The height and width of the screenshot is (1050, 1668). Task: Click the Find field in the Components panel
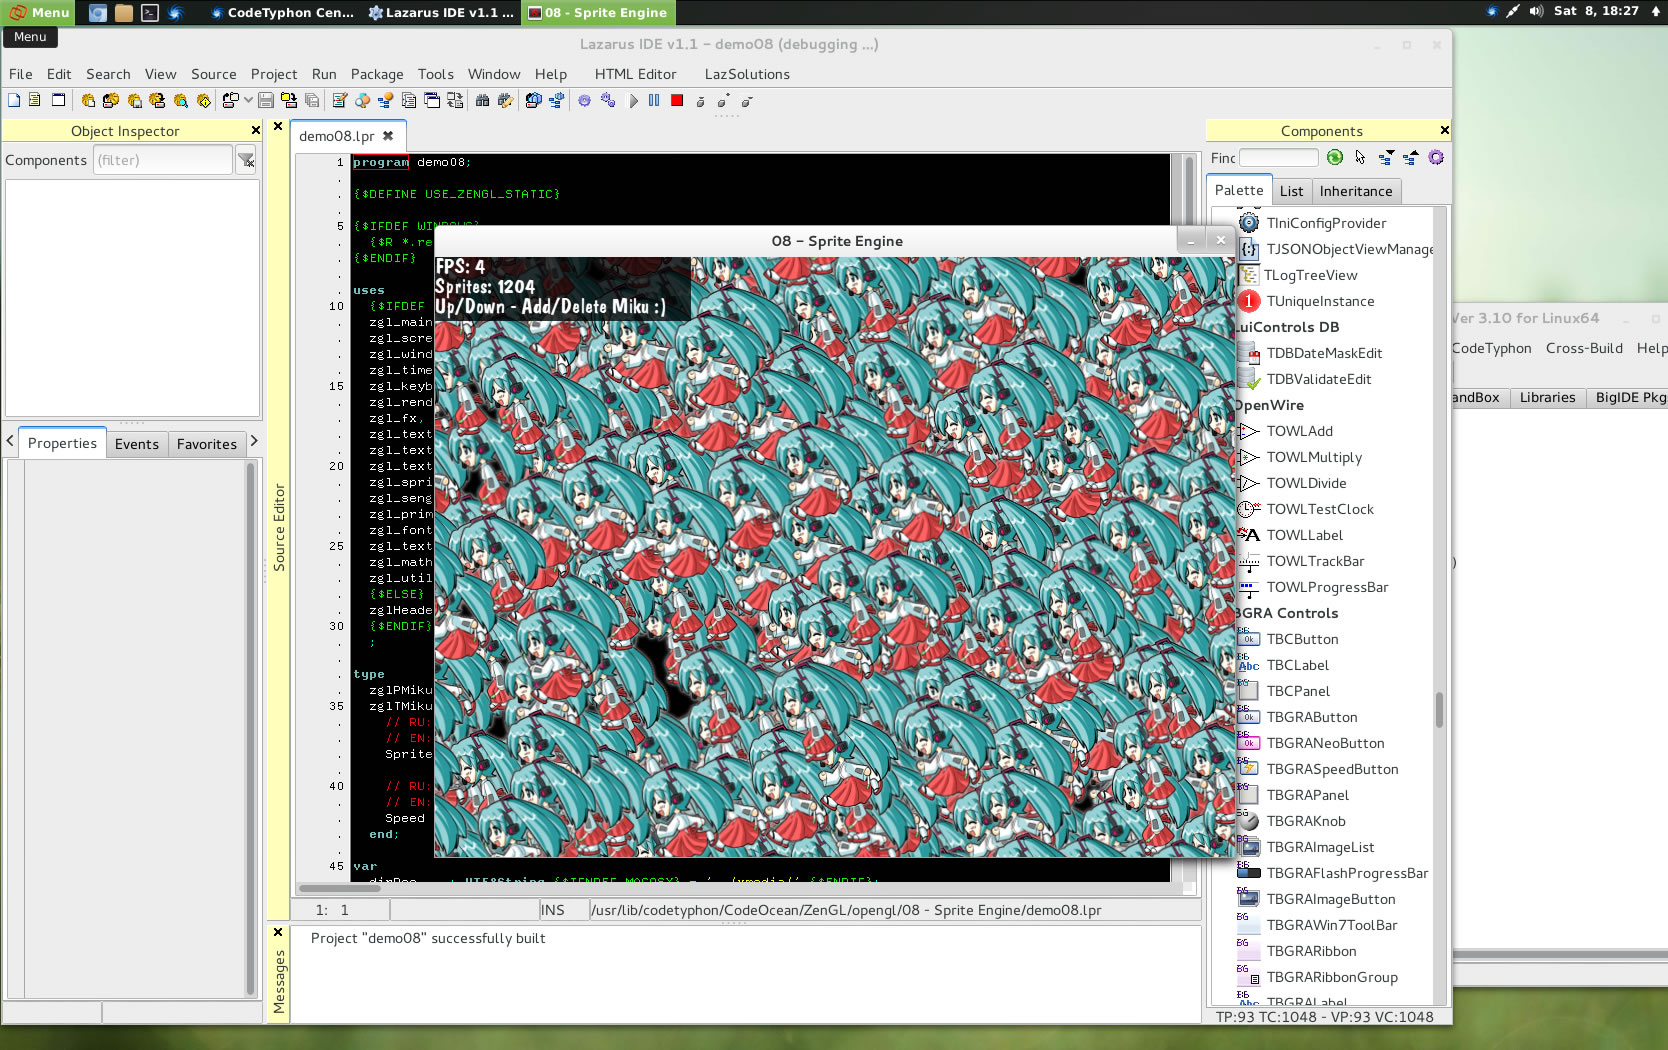tap(1279, 157)
